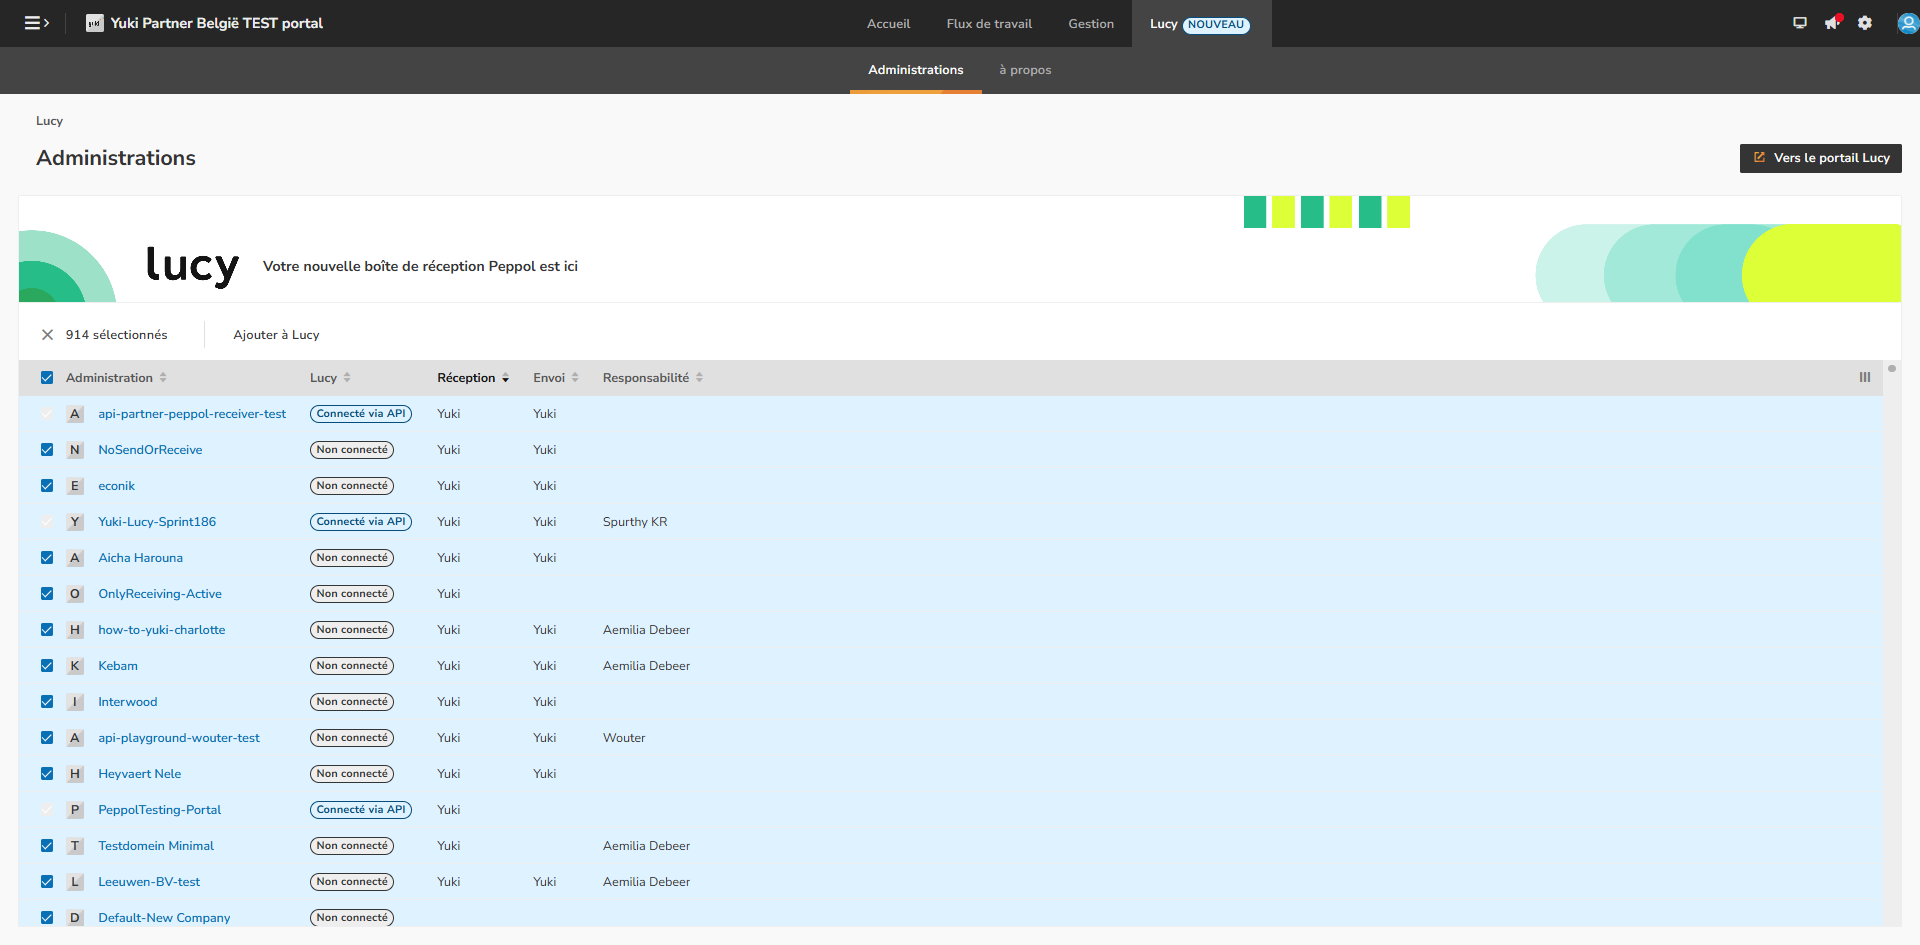Uncheck the Interwood row checkbox
Viewport: 1920px width, 945px height.
coord(47,702)
